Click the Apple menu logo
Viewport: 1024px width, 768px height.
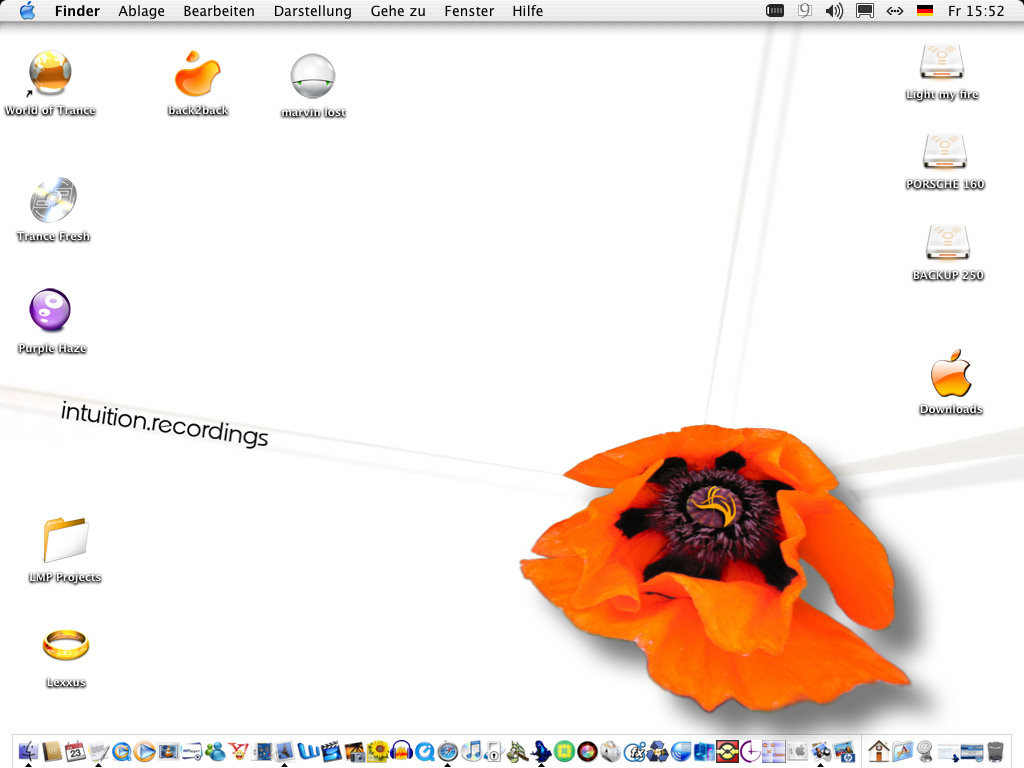coord(27,11)
